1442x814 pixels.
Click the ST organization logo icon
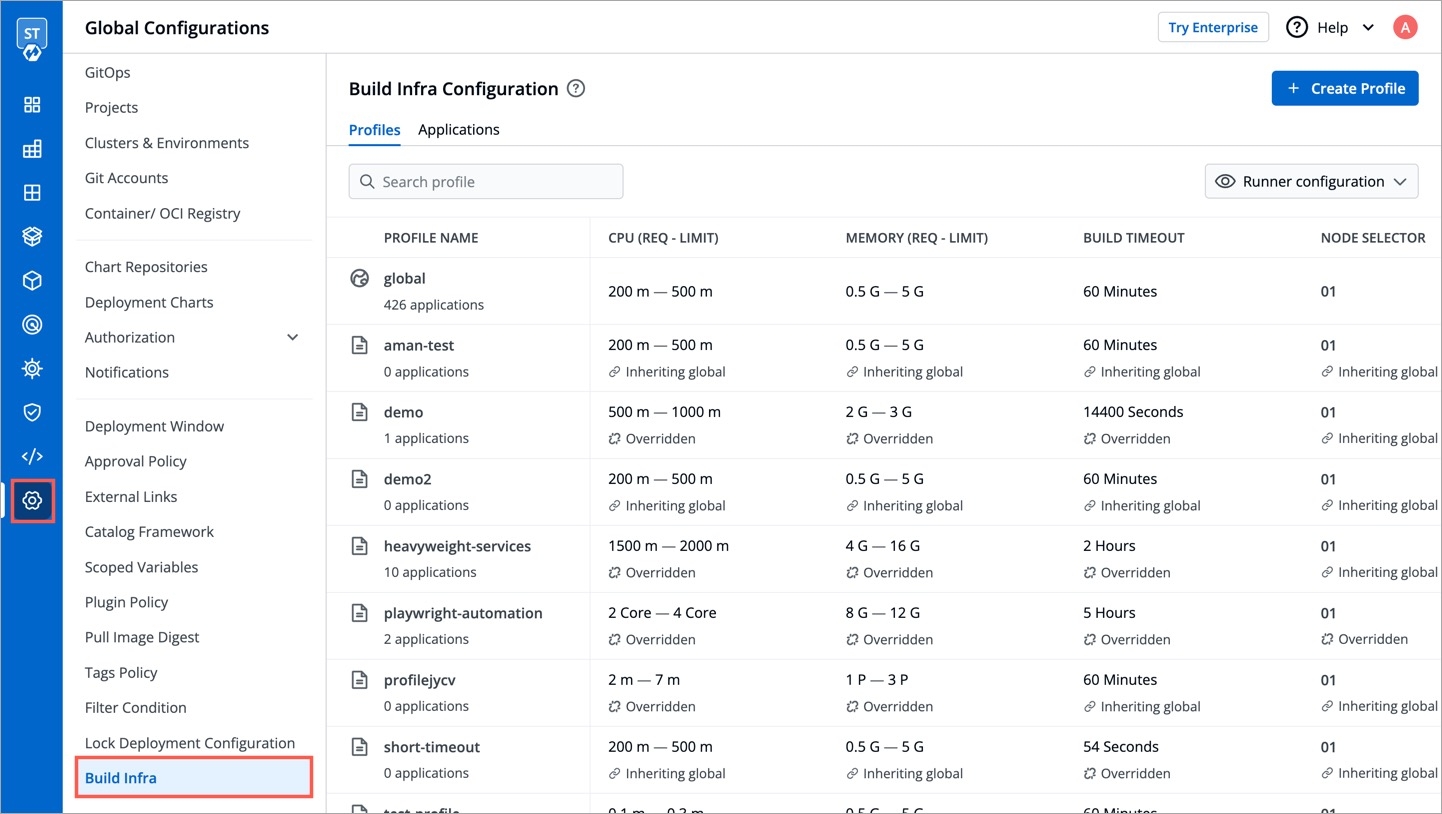pos(32,38)
